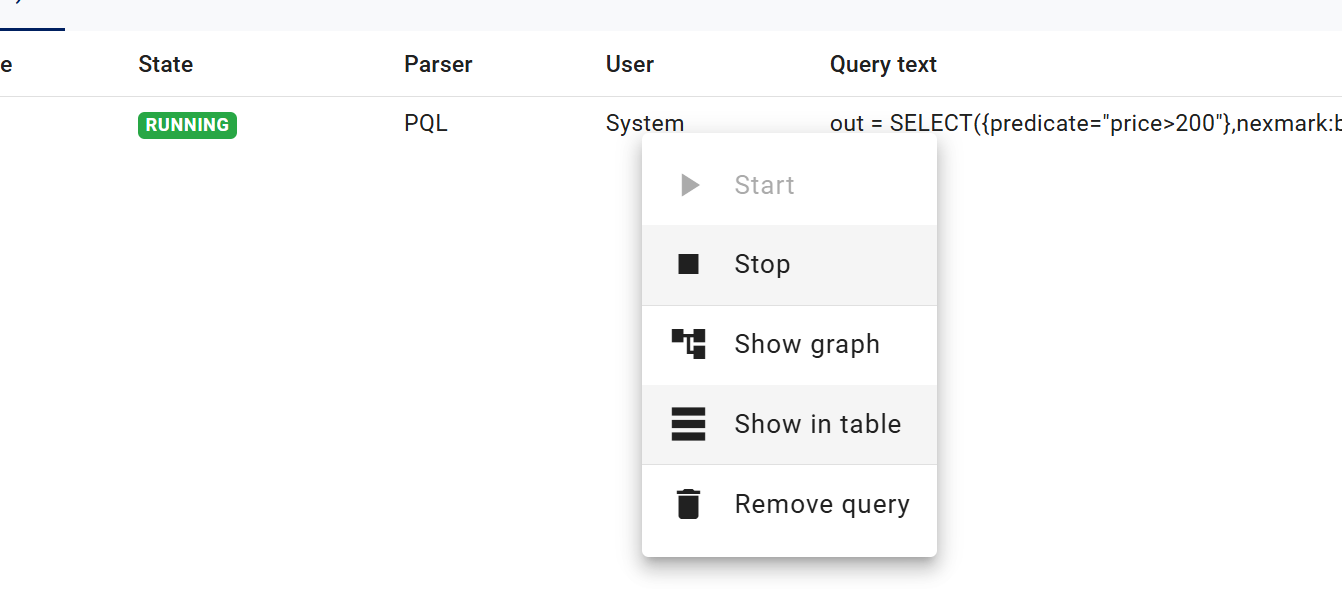Pick Show in table menu entry

tap(817, 424)
